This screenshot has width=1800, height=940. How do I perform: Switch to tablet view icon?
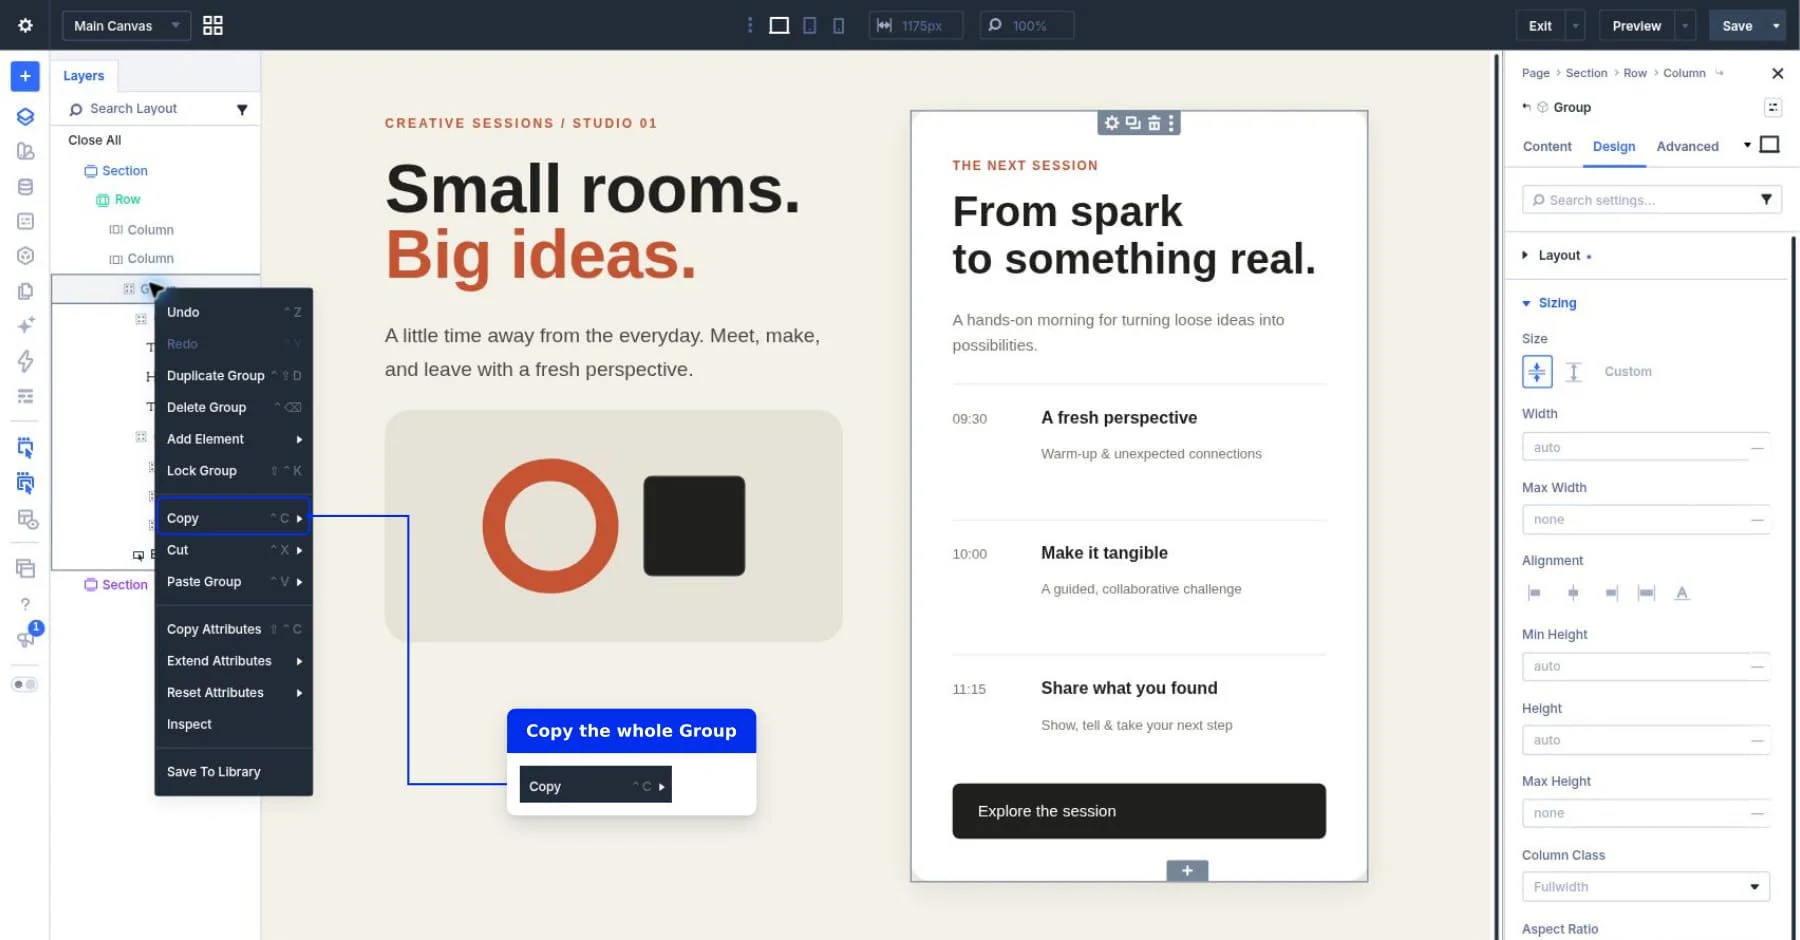pos(810,25)
